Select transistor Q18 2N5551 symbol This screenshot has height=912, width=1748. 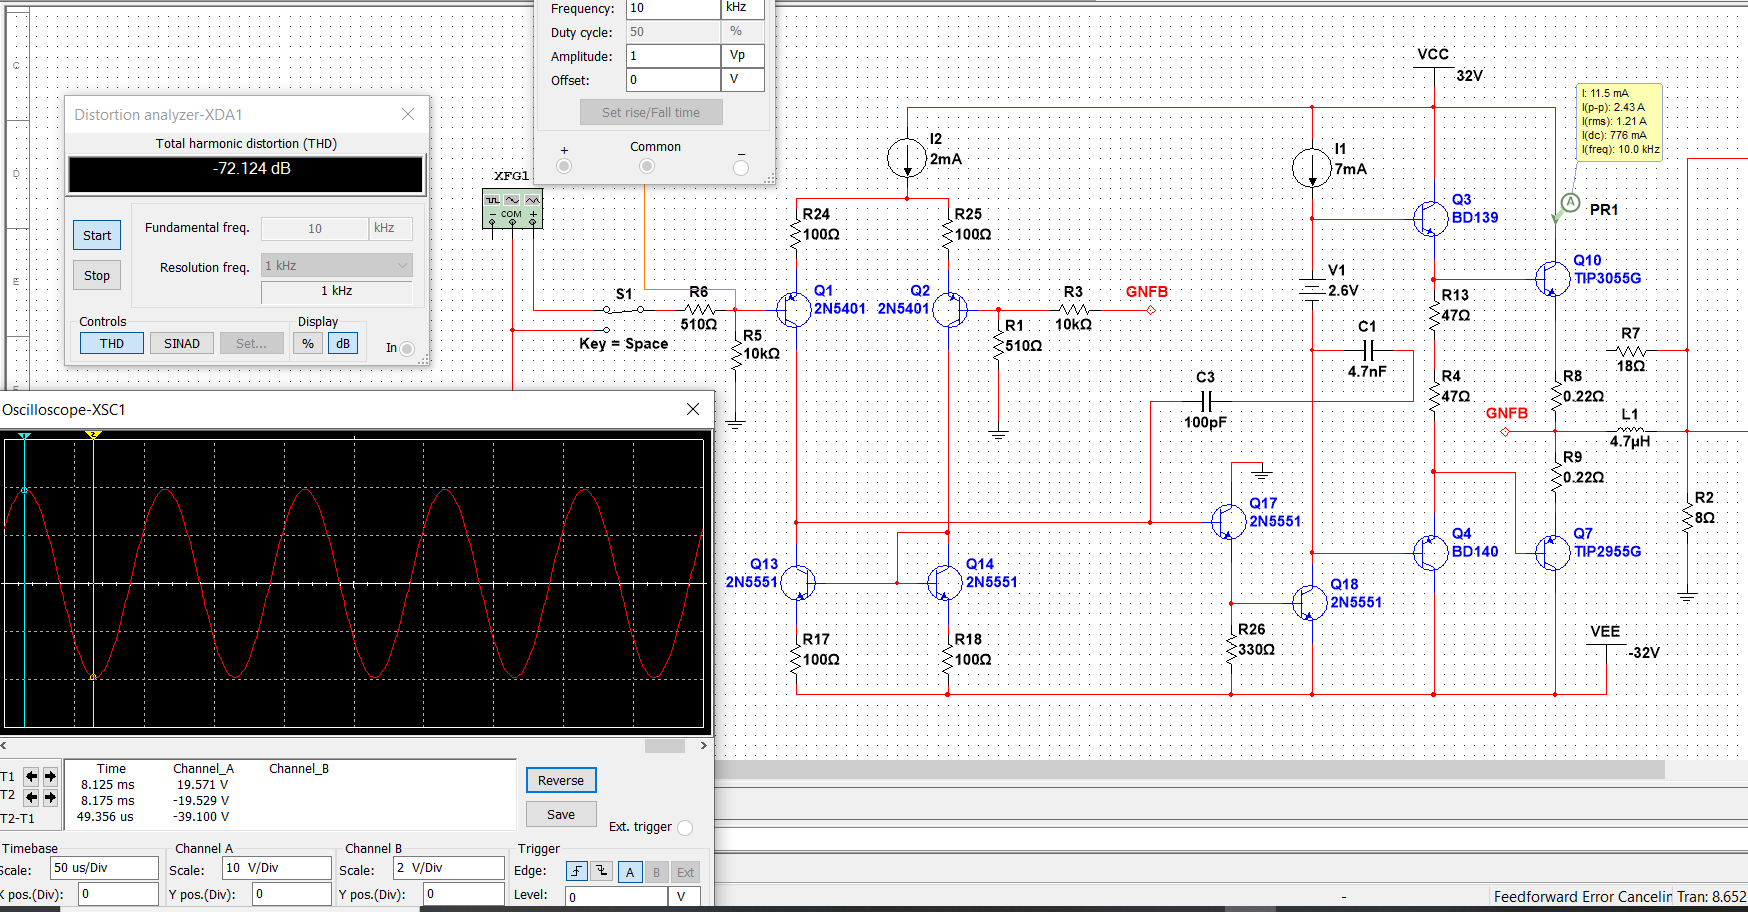[1309, 602]
